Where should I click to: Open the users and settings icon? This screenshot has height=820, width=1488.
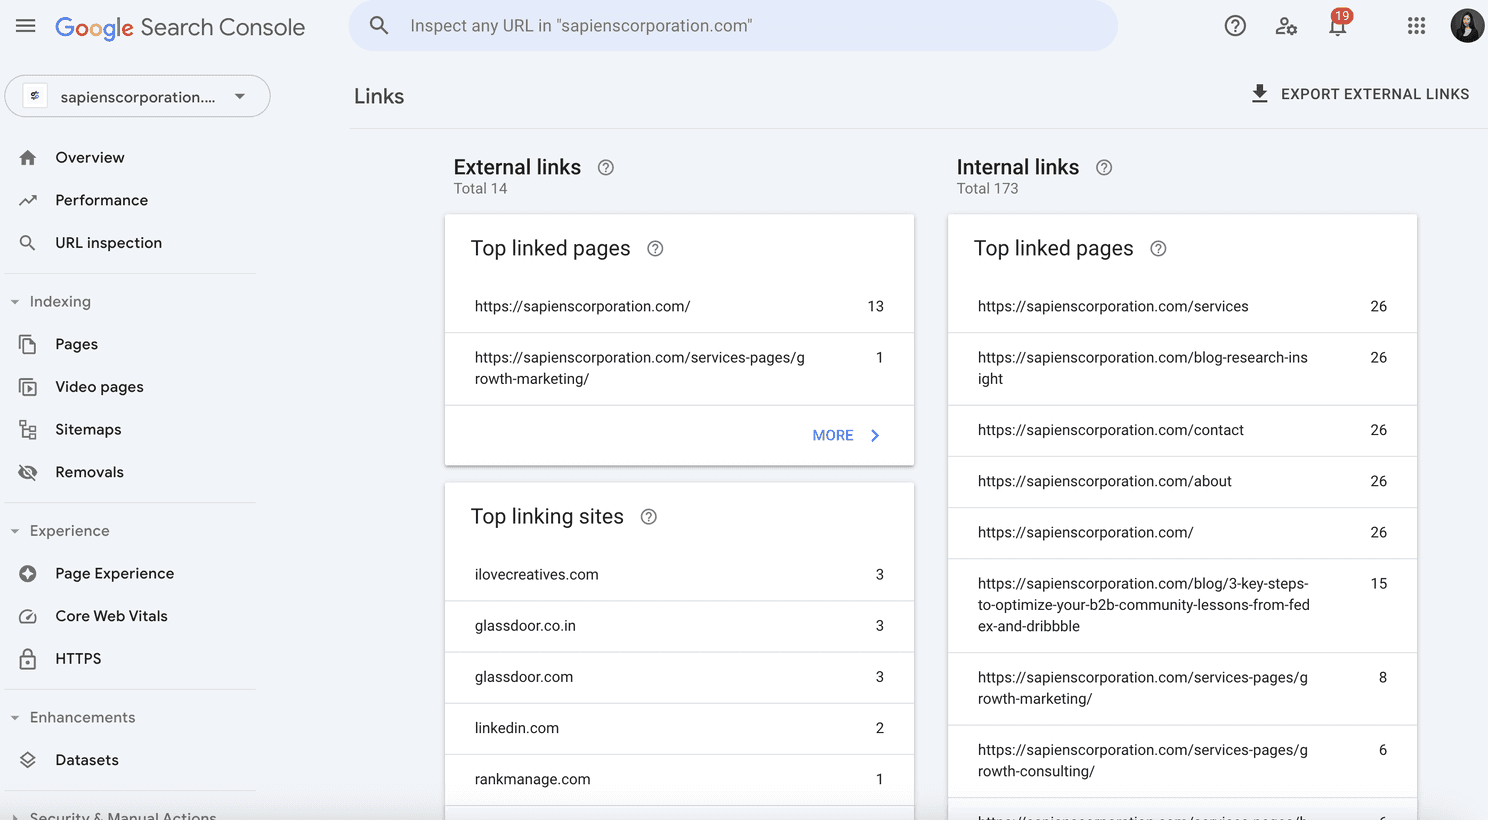pyautogui.click(x=1286, y=26)
